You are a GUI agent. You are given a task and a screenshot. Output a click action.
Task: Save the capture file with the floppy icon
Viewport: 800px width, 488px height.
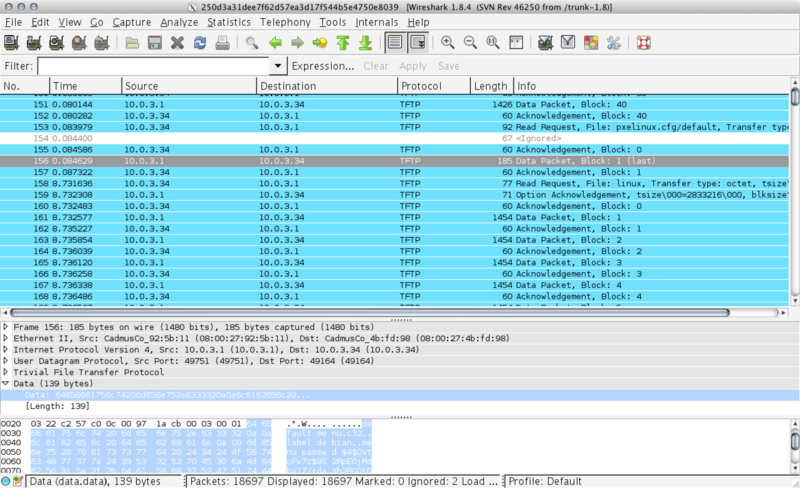pyautogui.click(x=155, y=43)
